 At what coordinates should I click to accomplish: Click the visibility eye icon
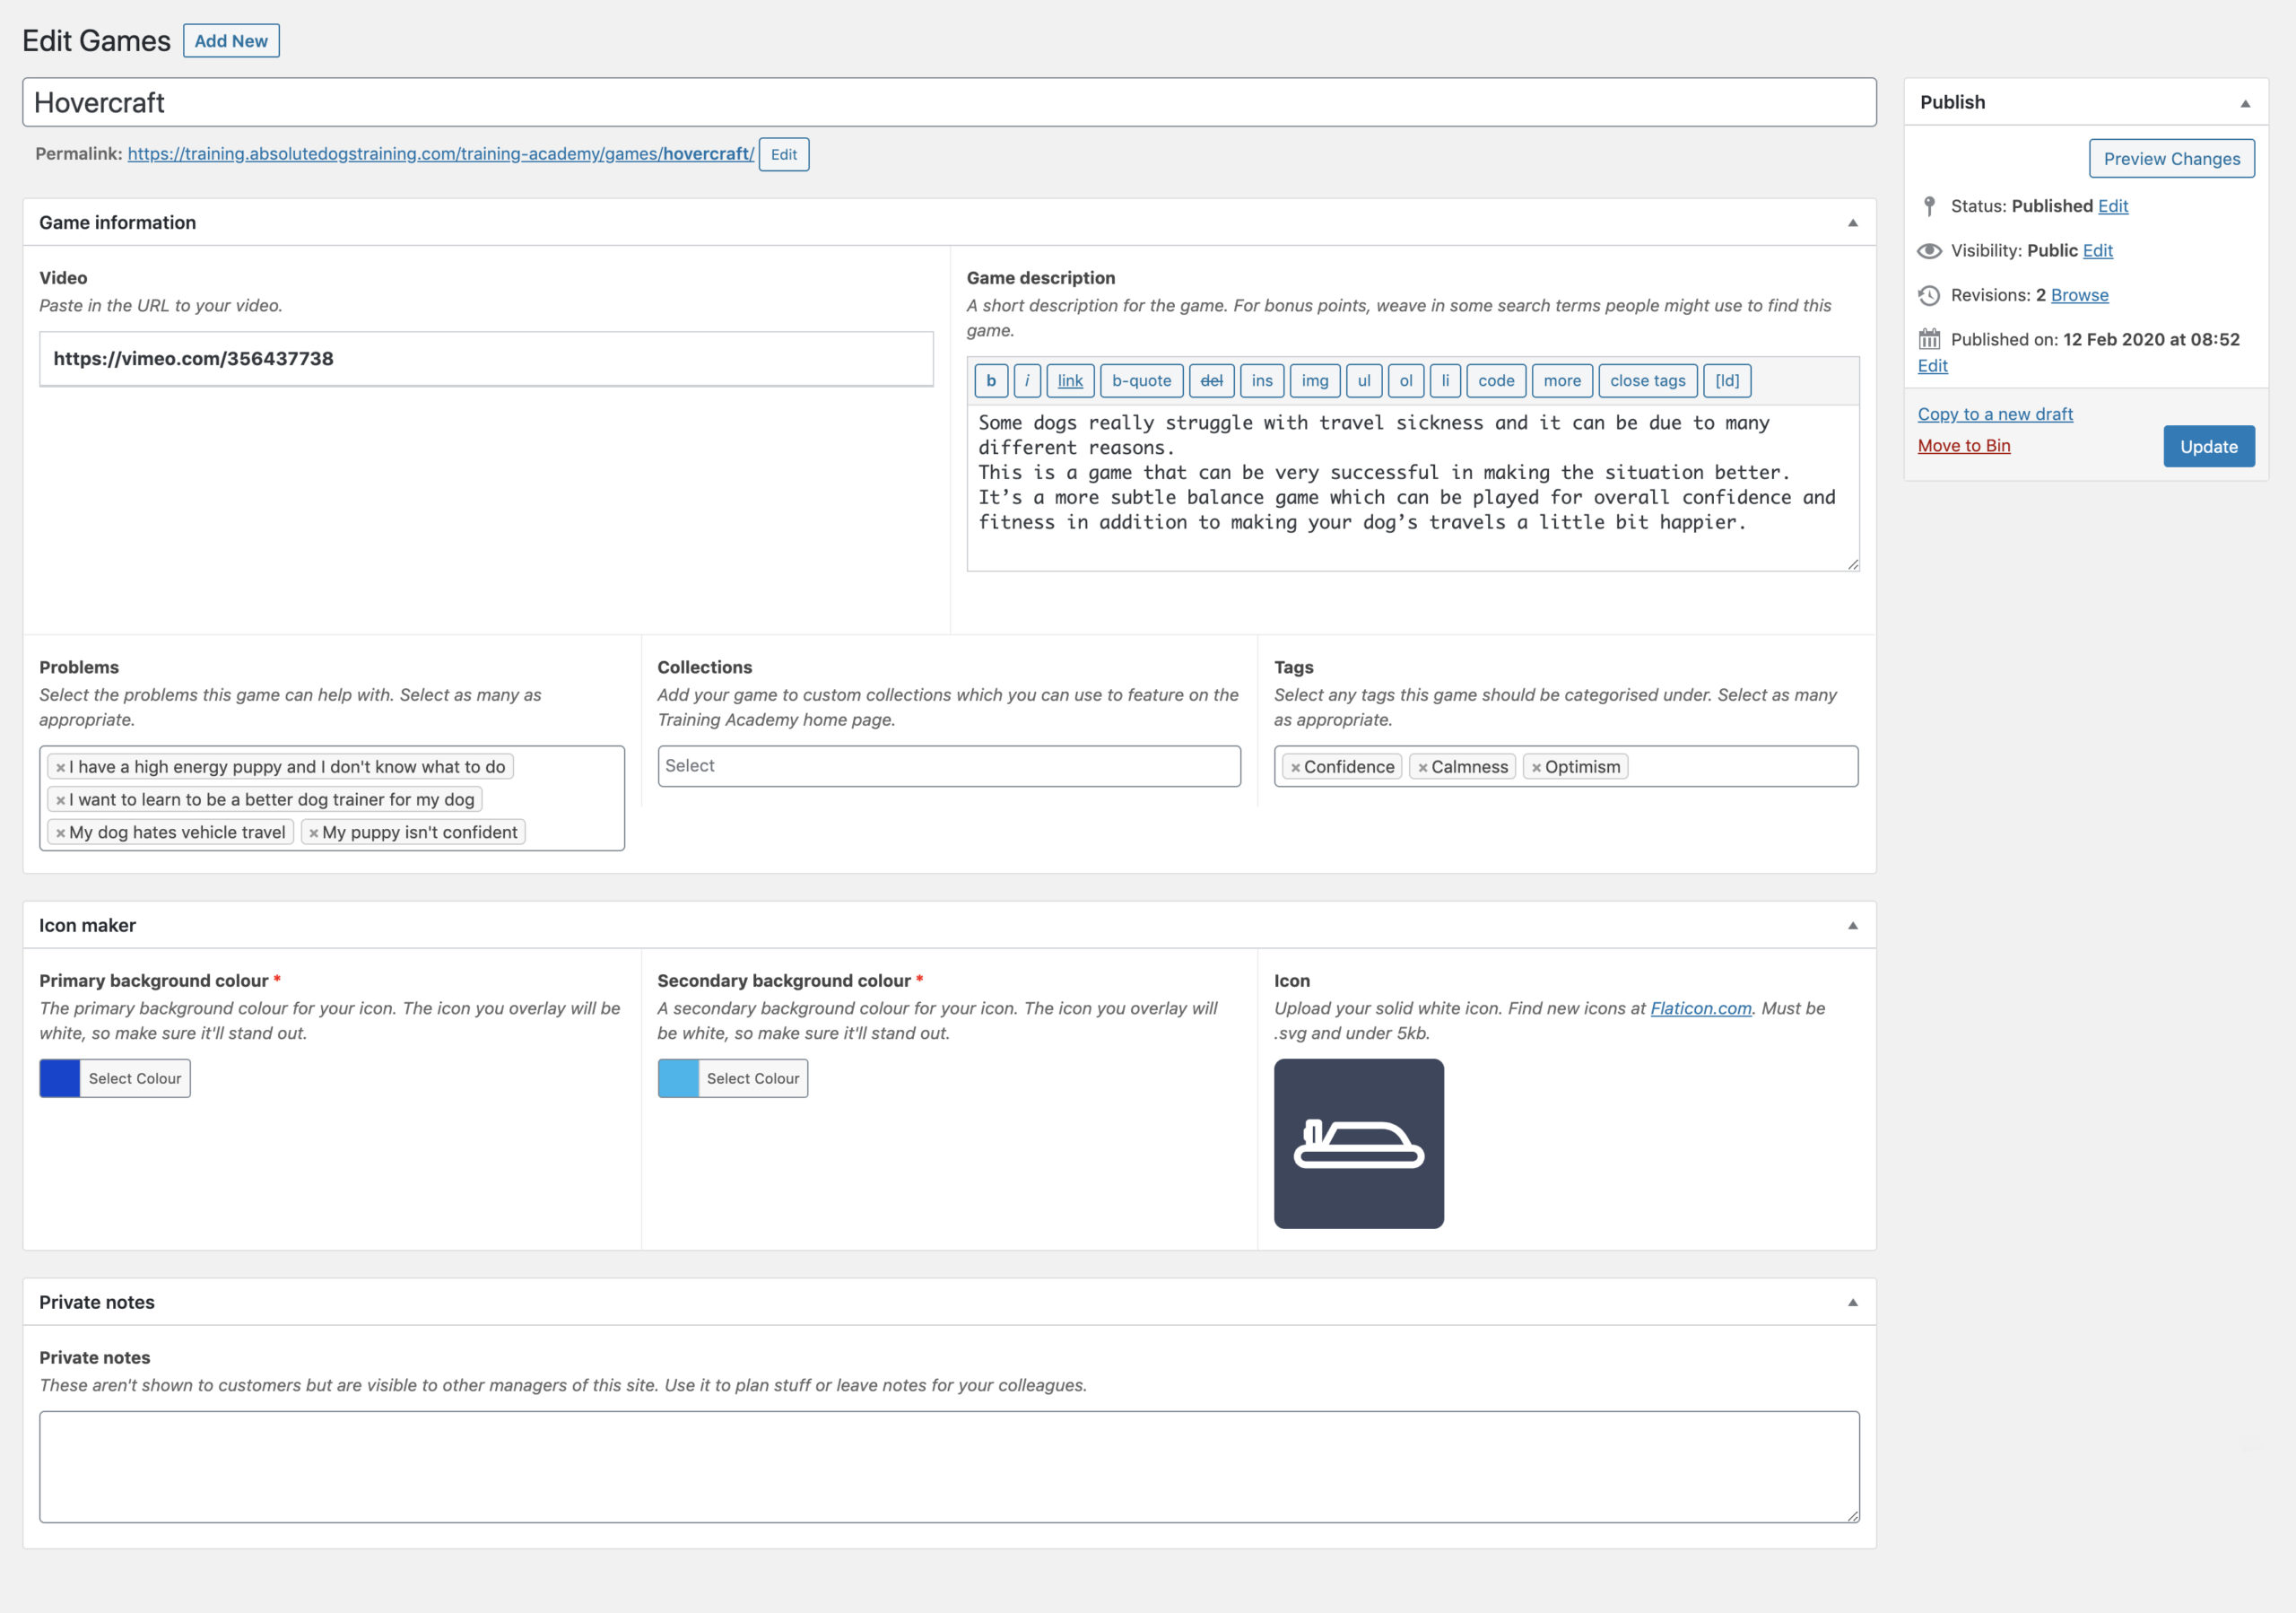pyautogui.click(x=1929, y=251)
